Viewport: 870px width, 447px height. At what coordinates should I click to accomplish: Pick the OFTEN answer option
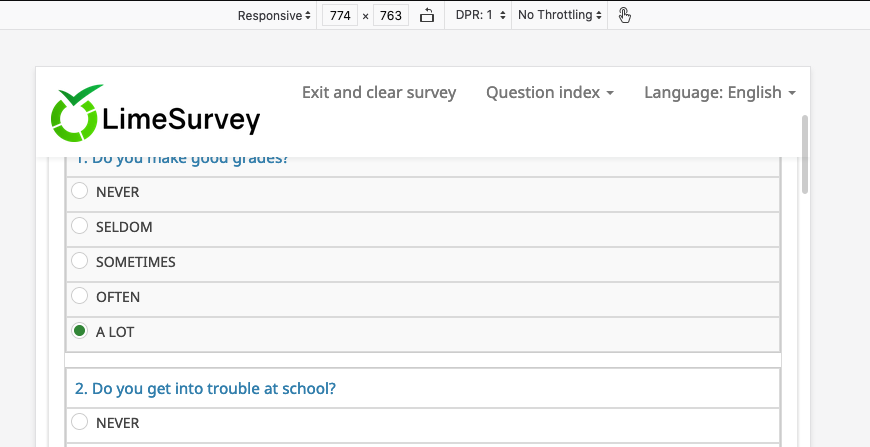[x=80, y=296]
